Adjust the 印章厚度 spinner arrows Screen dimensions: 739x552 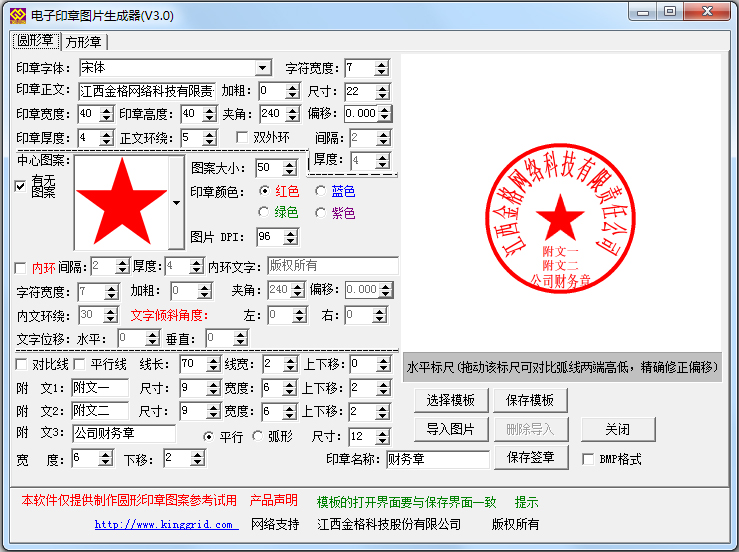click(107, 138)
